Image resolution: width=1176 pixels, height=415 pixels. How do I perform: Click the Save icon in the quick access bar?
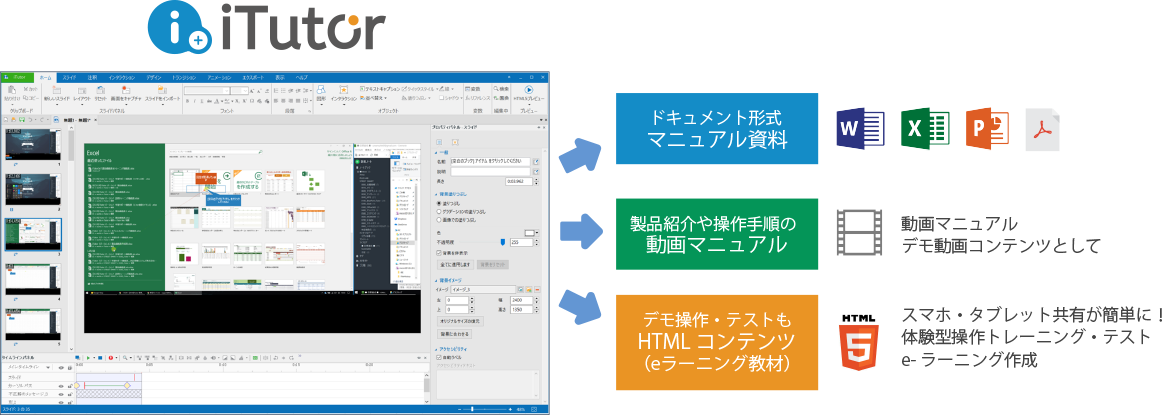[x=22, y=119]
